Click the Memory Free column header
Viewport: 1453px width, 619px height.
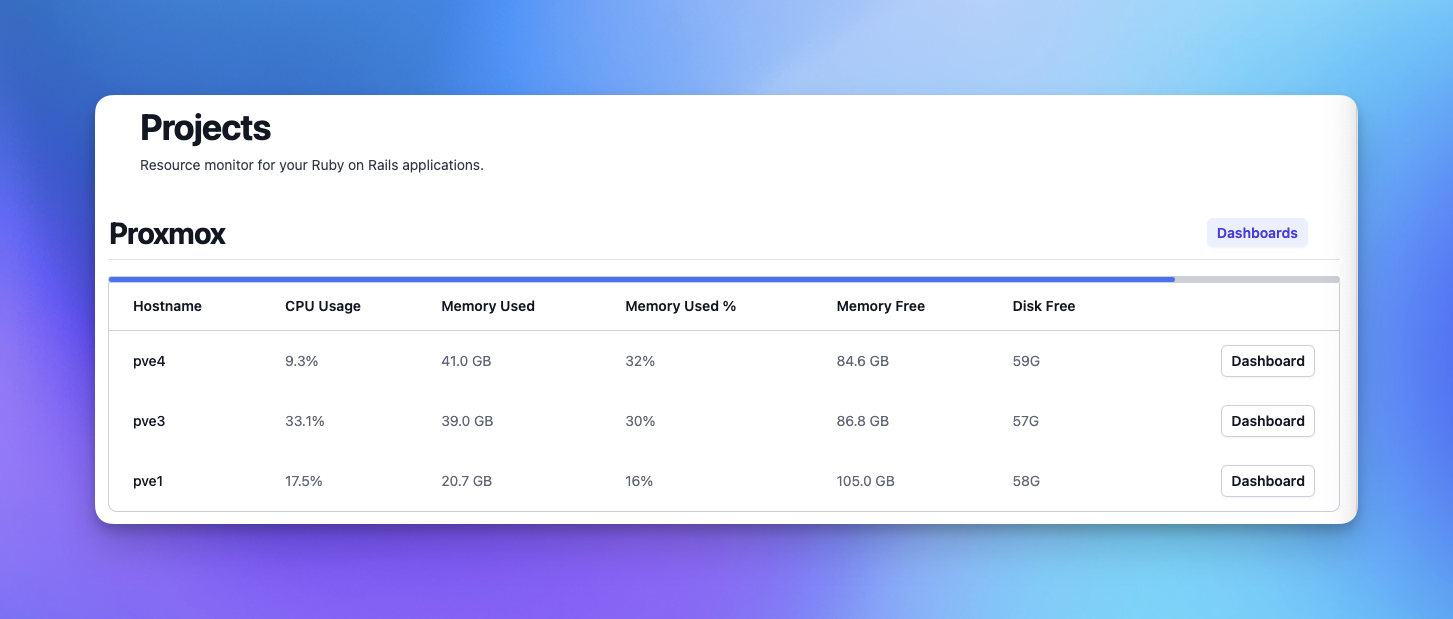coord(881,306)
